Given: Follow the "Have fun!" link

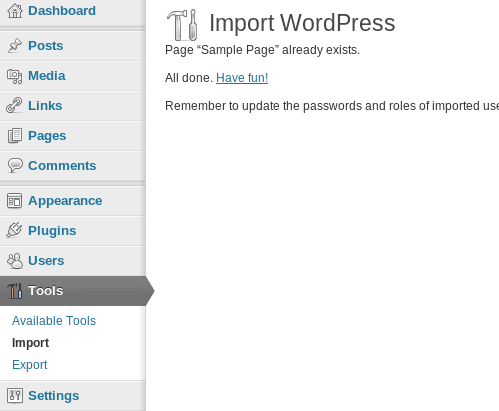Looking at the screenshot, I should click(x=242, y=78).
